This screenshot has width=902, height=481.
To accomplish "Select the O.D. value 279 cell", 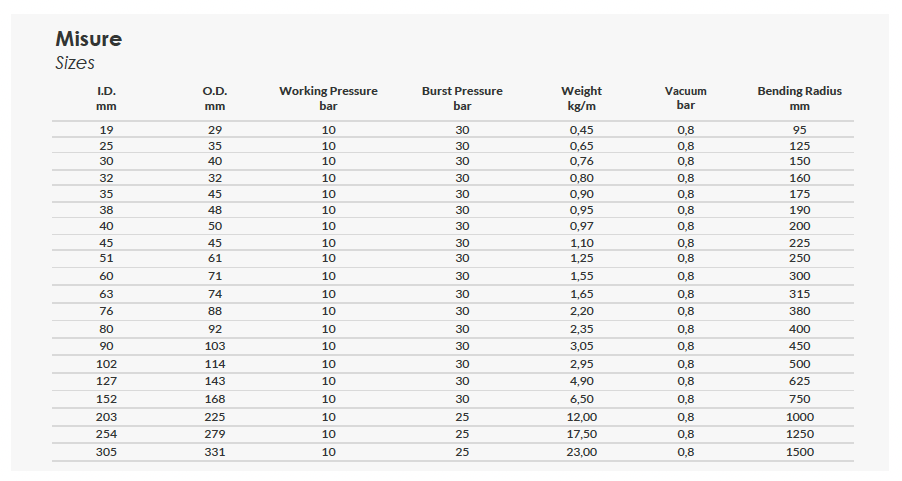I will point(215,434).
